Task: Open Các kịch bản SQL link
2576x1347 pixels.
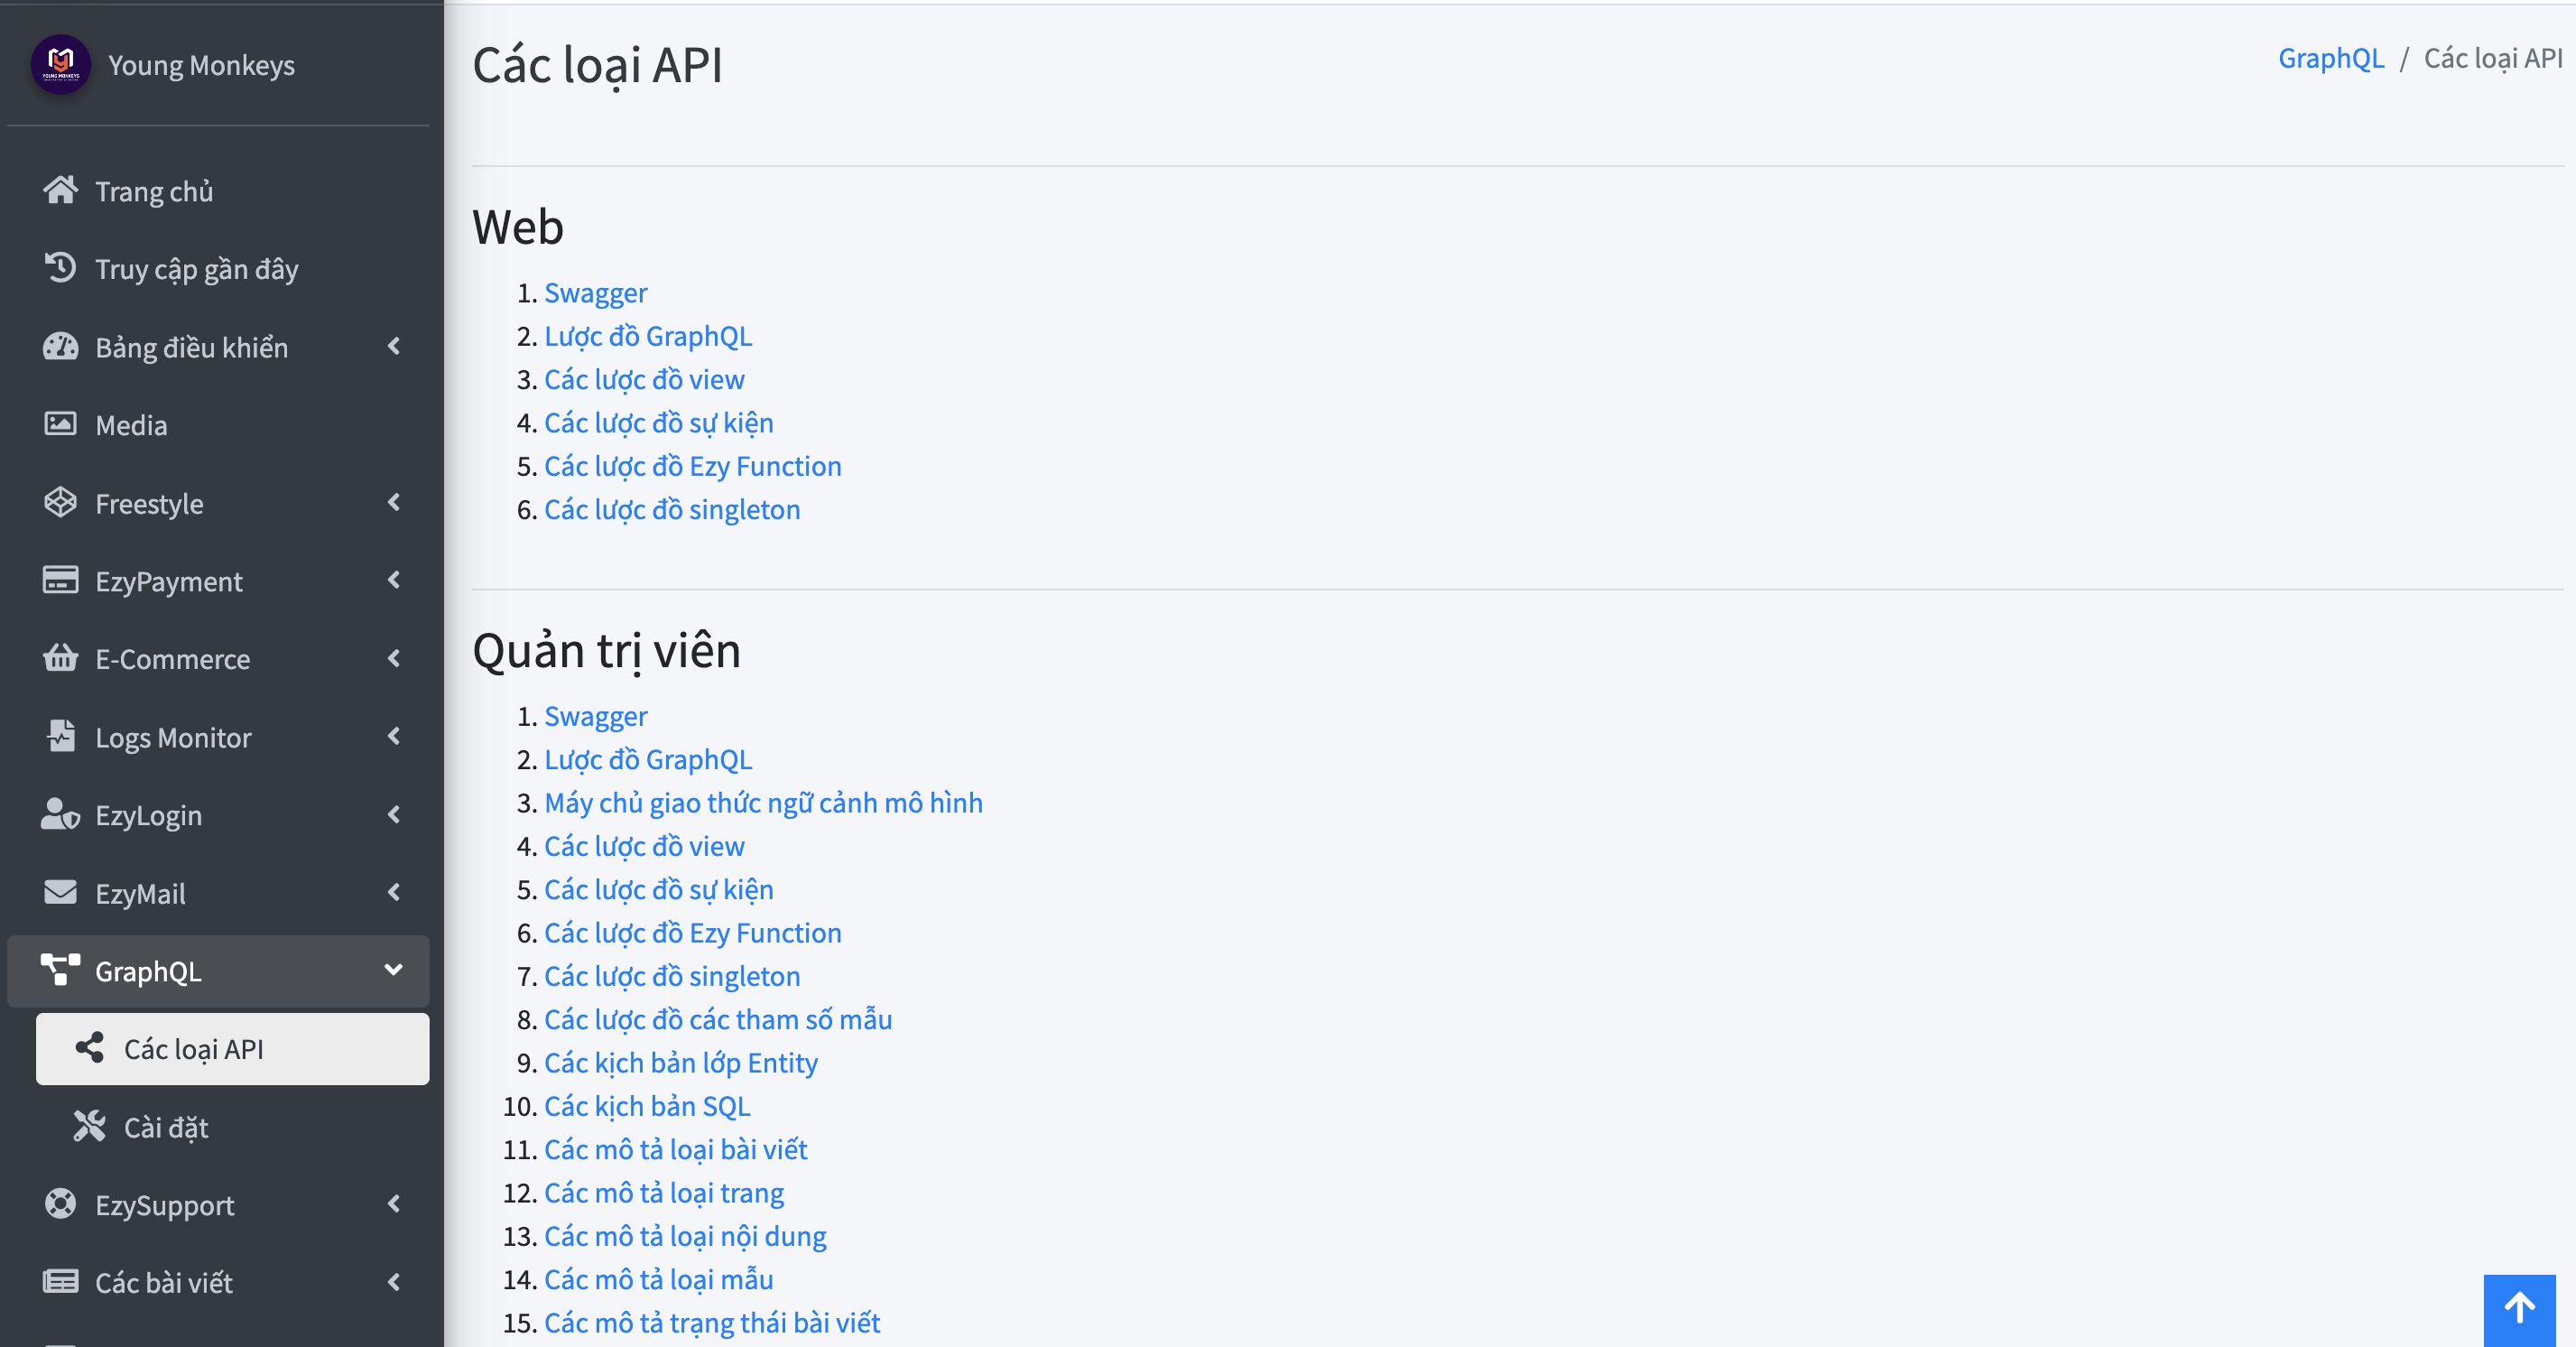Action: (647, 1106)
